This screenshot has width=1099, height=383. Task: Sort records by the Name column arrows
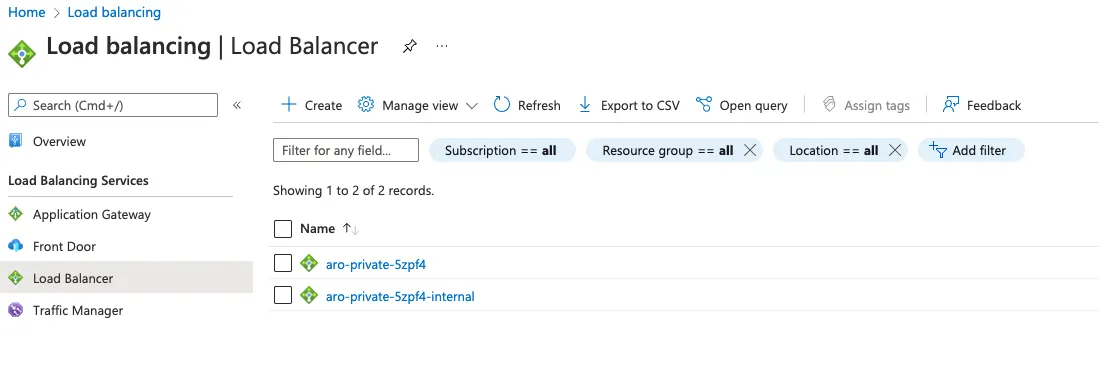click(350, 229)
